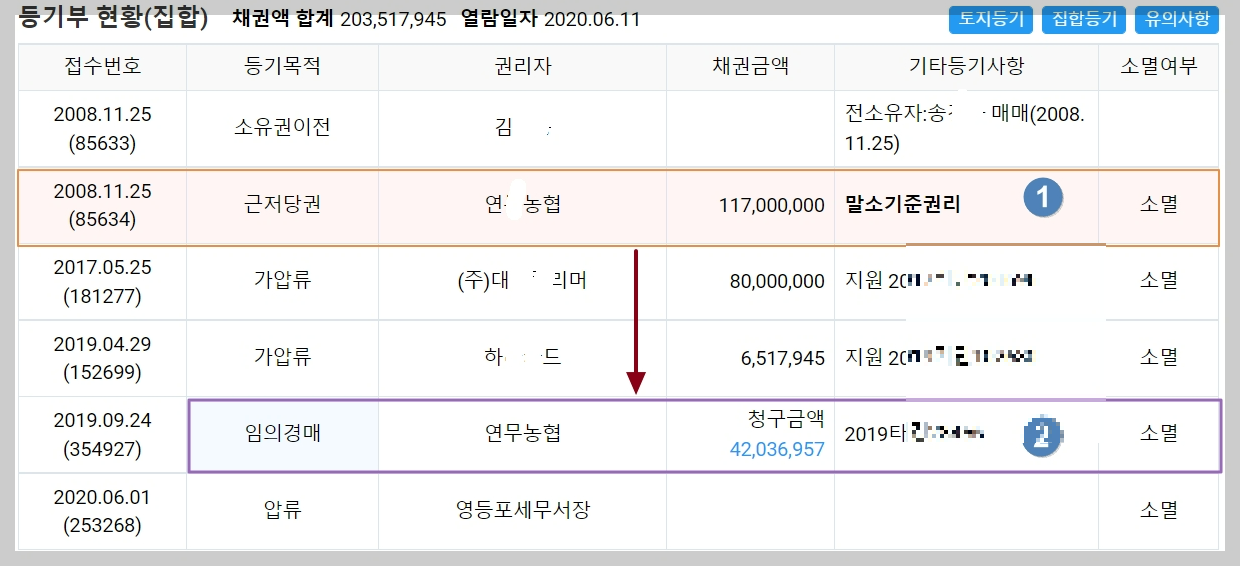Click 연무농협 in the 임의경매 row
Screen dimensions: 1240x566
tap(523, 433)
